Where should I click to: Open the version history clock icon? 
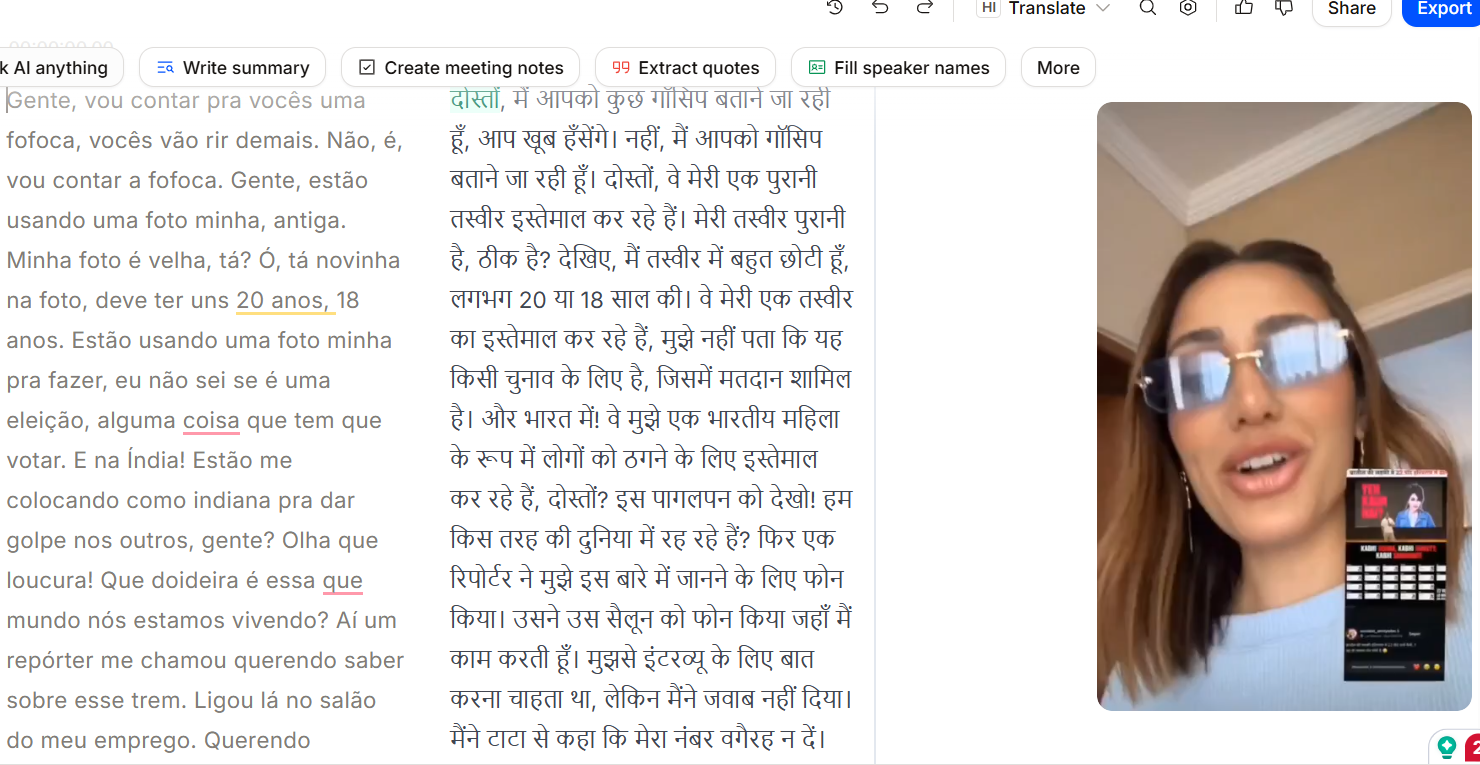click(835, 8)
